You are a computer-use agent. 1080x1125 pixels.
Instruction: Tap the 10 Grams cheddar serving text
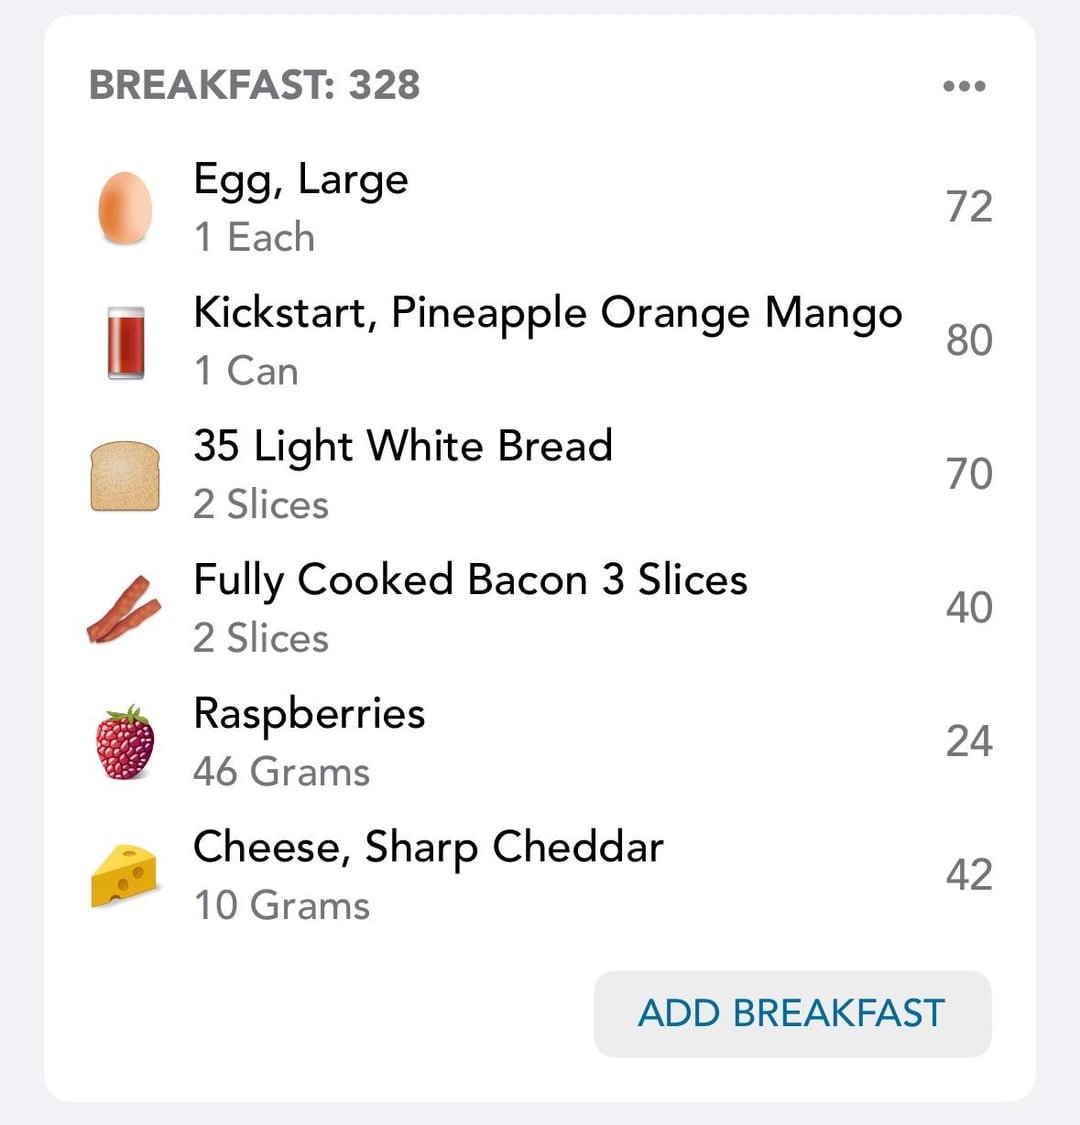pos(282,905)
